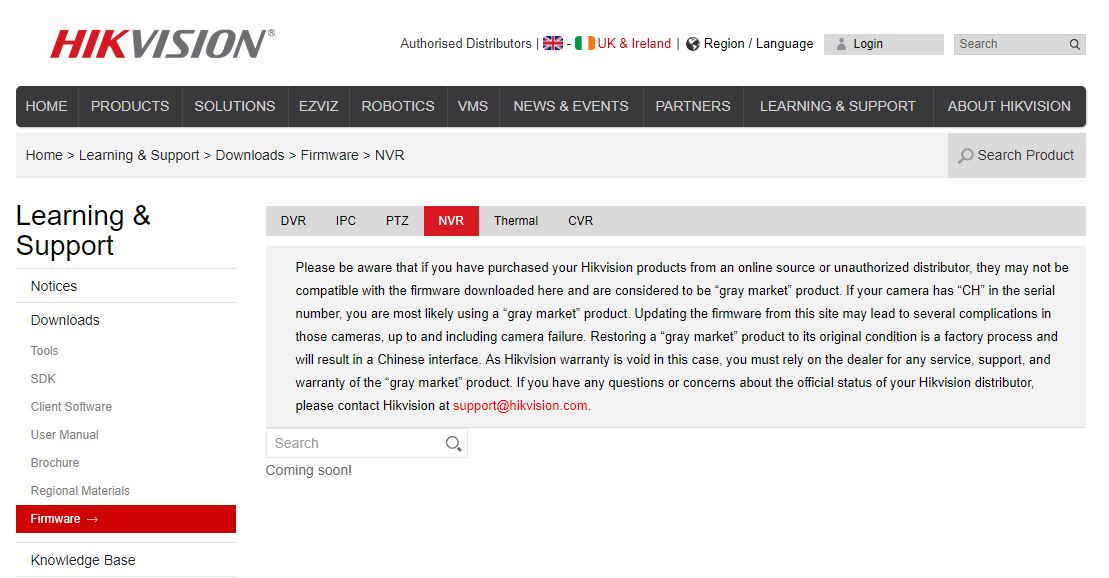This screenshot has width=1109, height=578.
Task: Open the support@hikvision.com email link
Action: point(520,406)
